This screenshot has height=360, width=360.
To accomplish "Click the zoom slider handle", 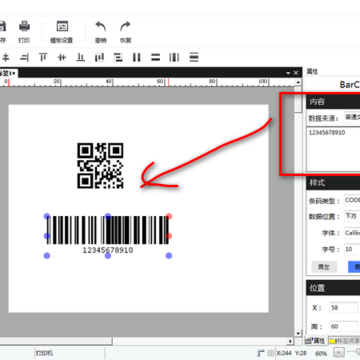I will click(357, 352).
